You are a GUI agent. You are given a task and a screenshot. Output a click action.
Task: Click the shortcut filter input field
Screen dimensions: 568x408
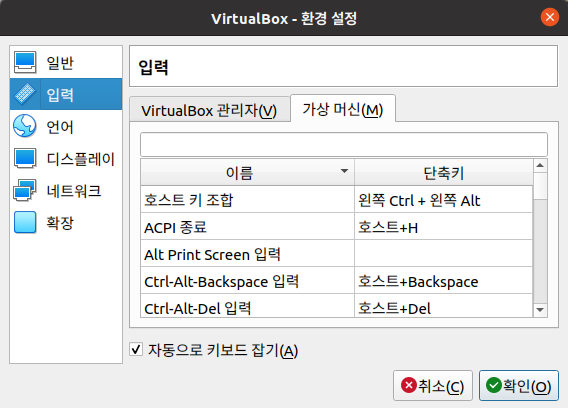[x=344, y=144]
